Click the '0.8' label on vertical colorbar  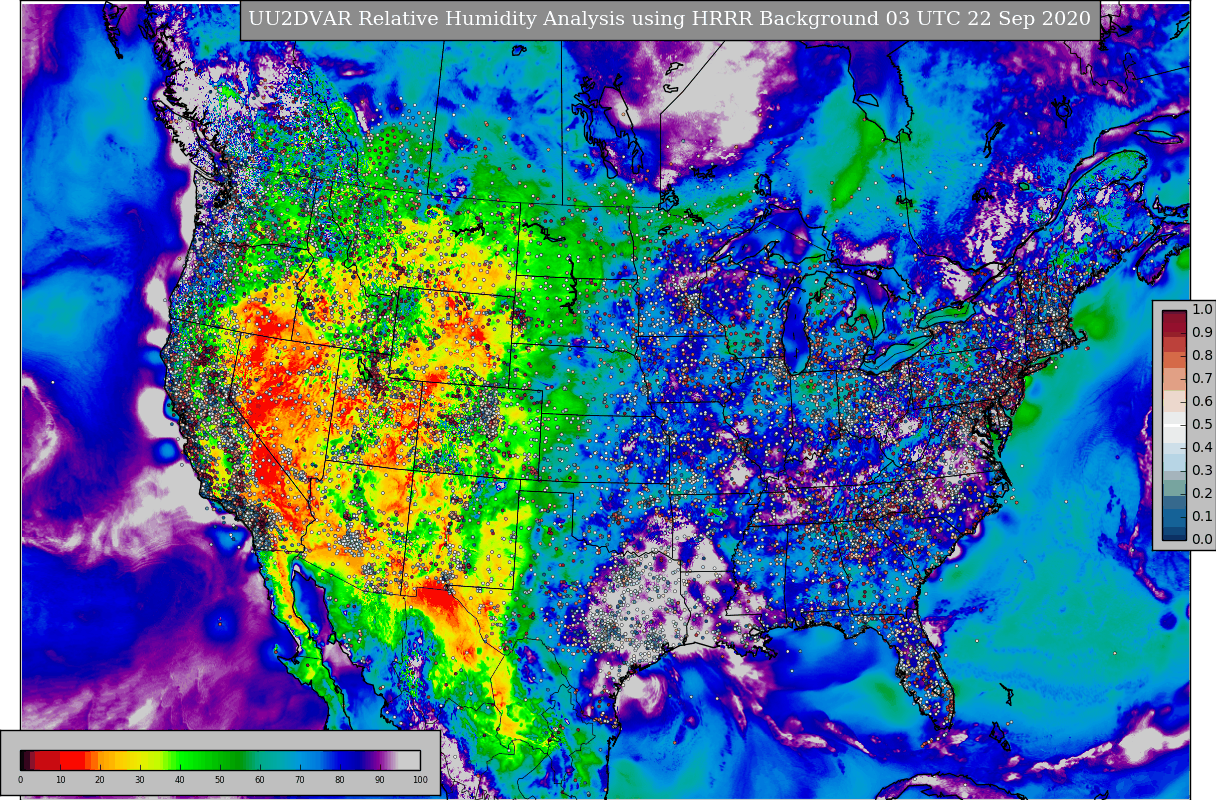pyautogui.click(x=1202, y=355)
